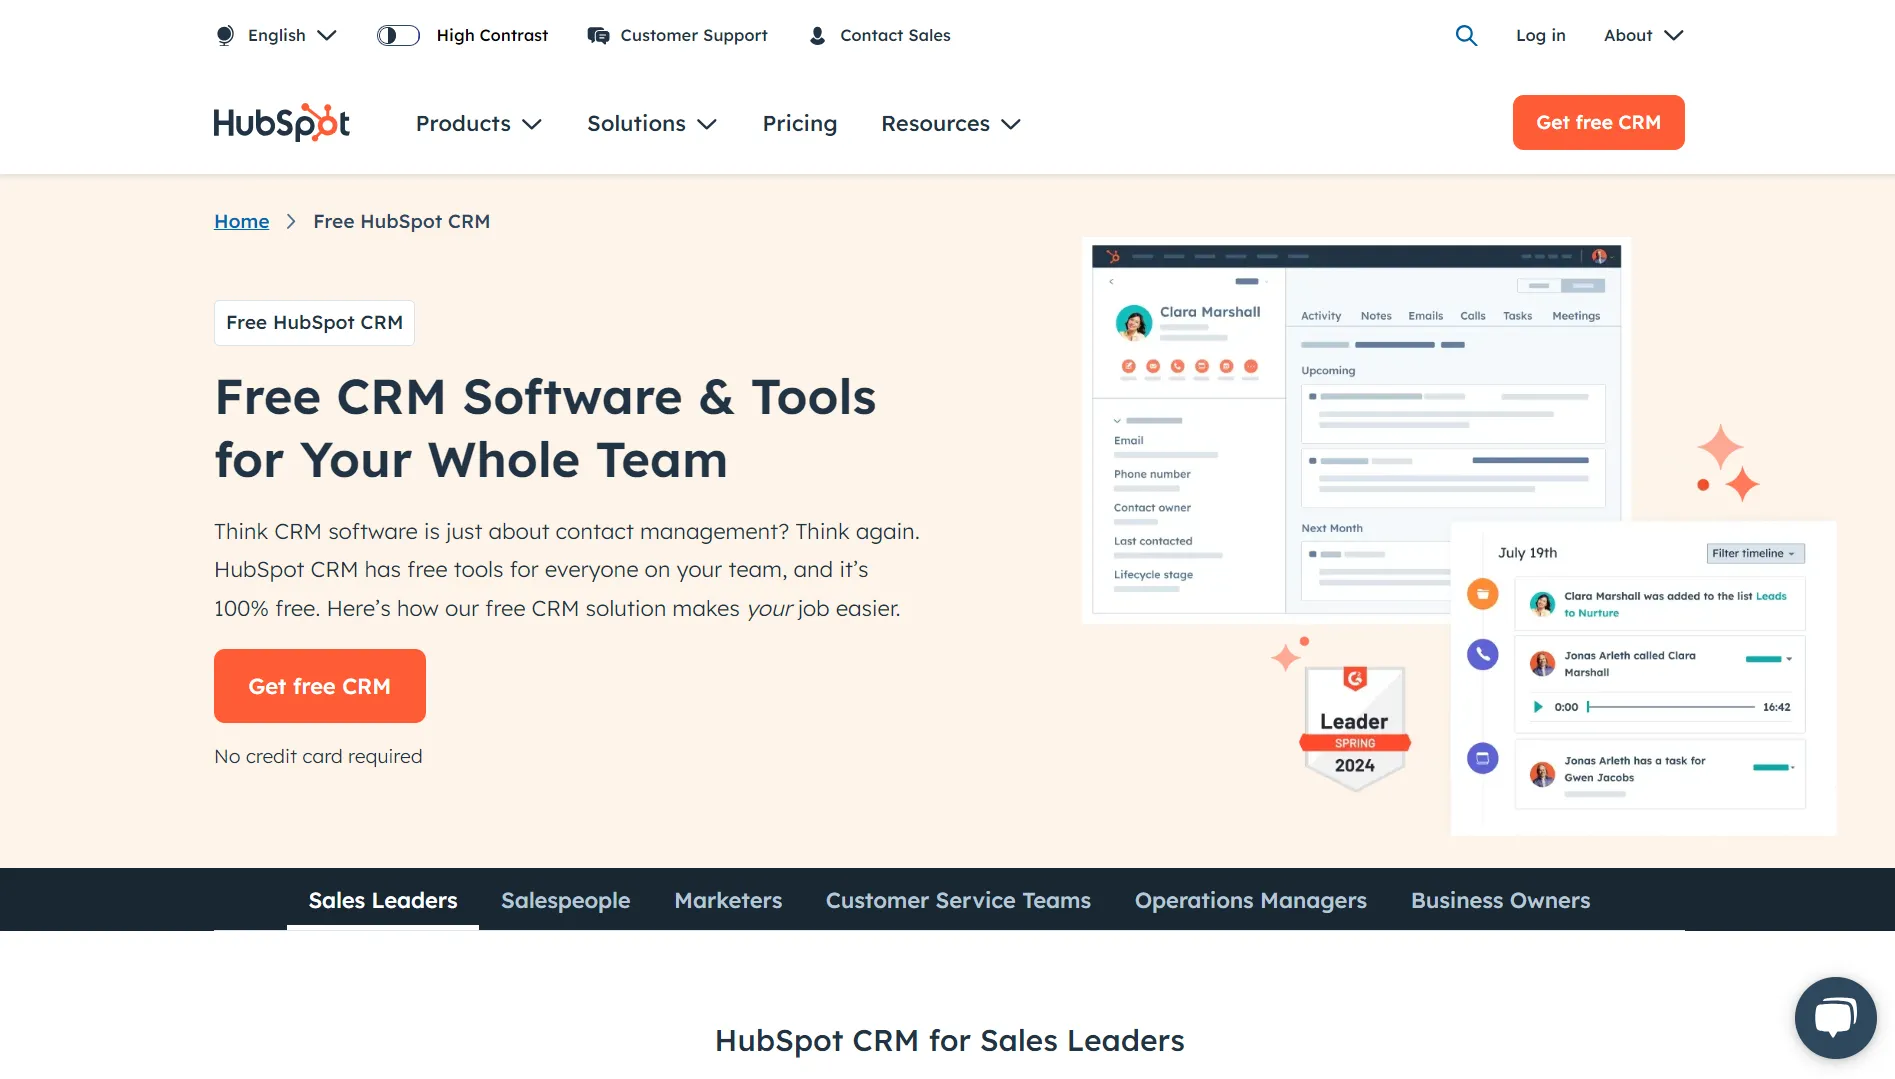The width and height of the screenshot is (1895, 1079).
Task: Click the Meetings tab in CRM preview
Action: (x=1576, y=316)
